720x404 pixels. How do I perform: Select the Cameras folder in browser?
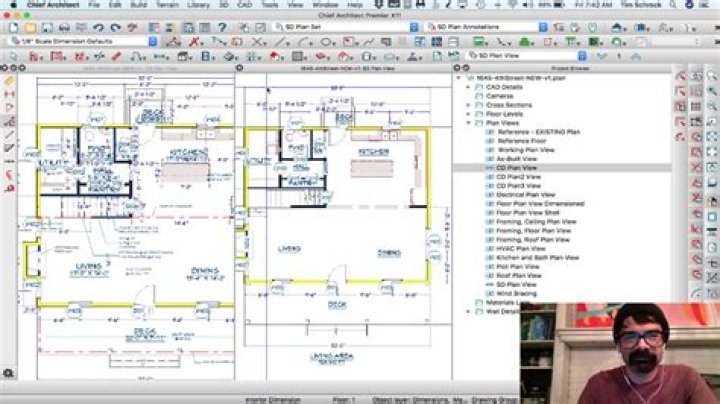pos(499,96)
